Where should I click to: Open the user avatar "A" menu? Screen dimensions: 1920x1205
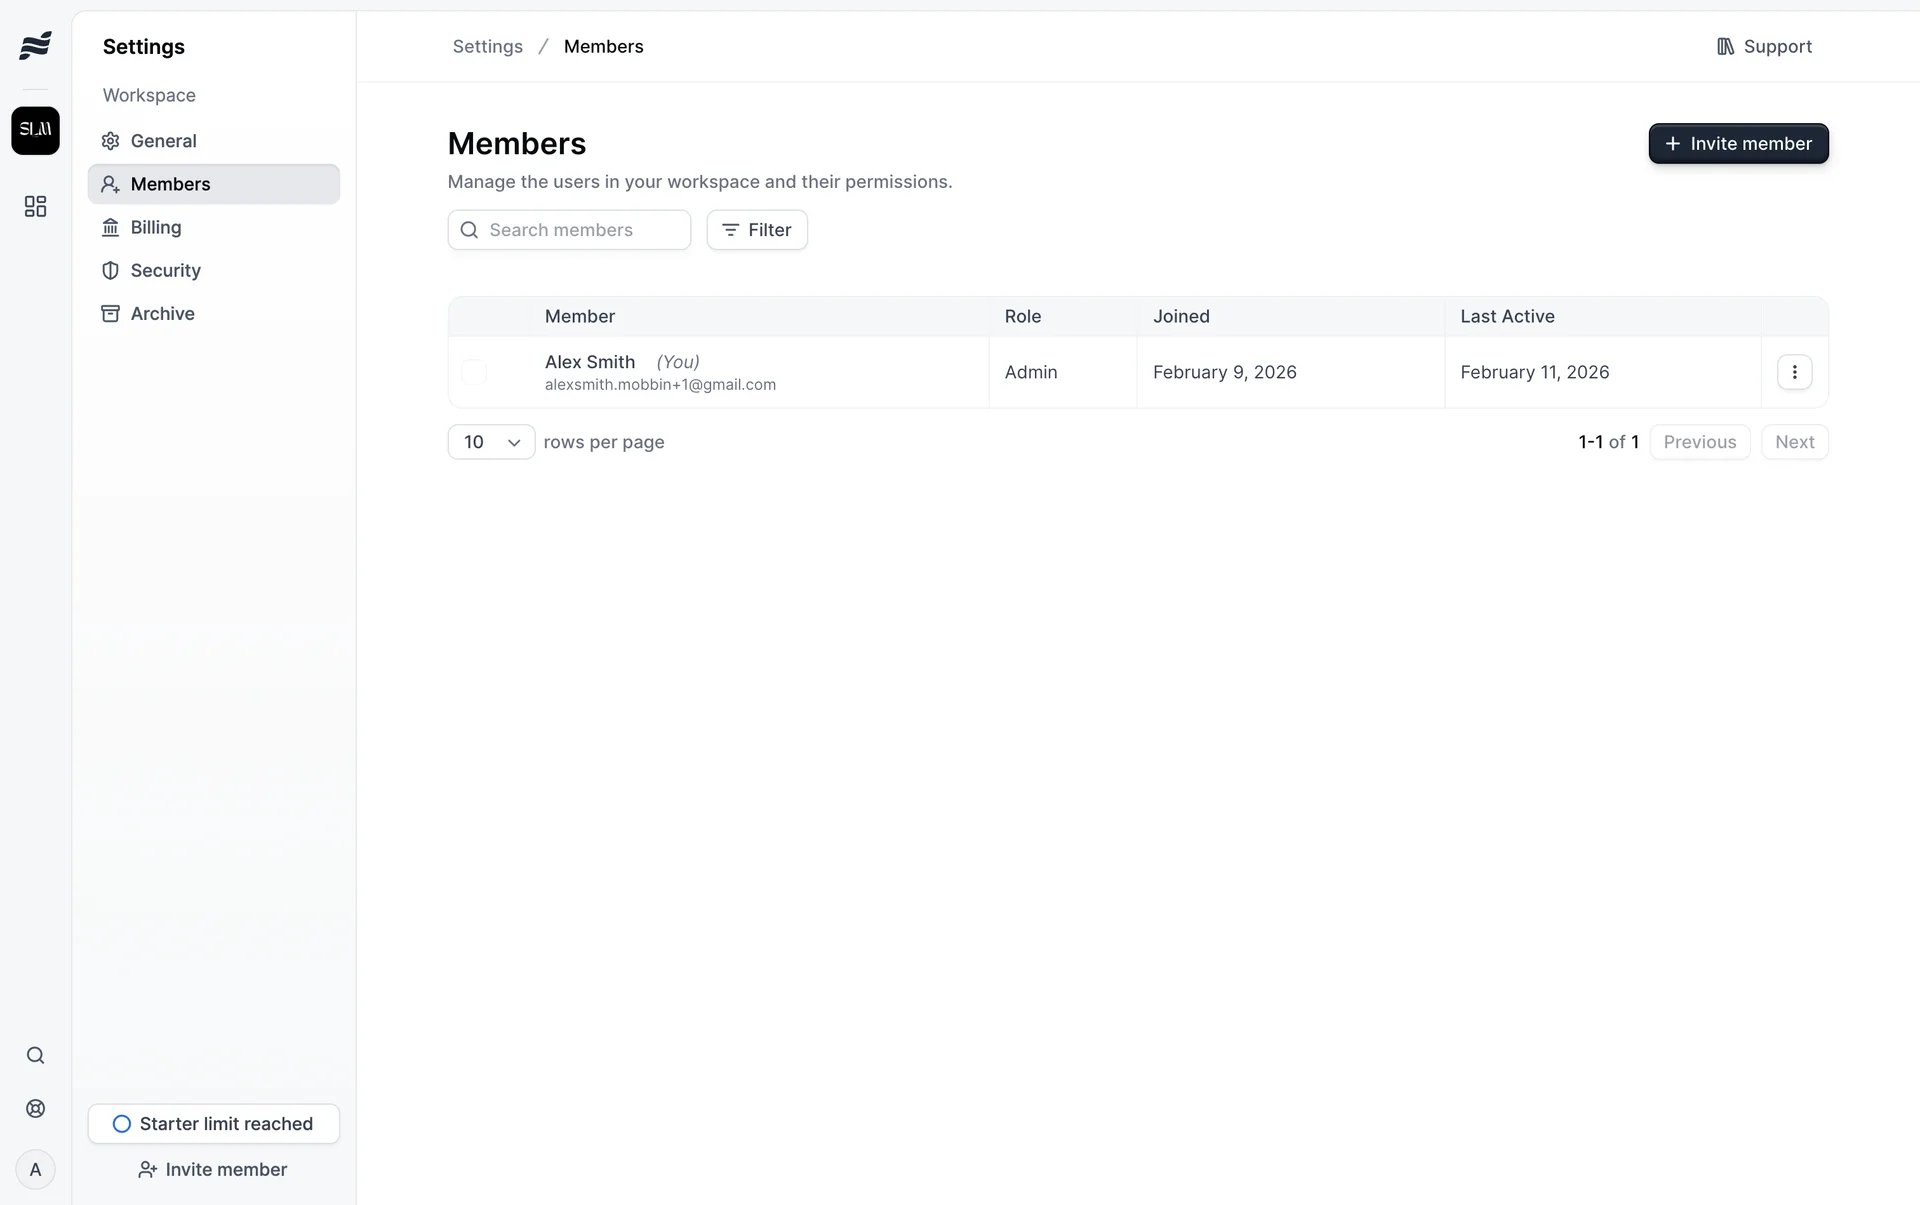tap(35, 1170)
